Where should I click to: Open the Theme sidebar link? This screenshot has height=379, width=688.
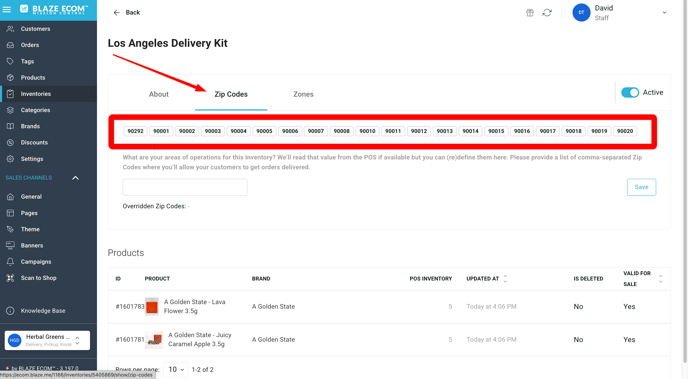click(30, 229)
